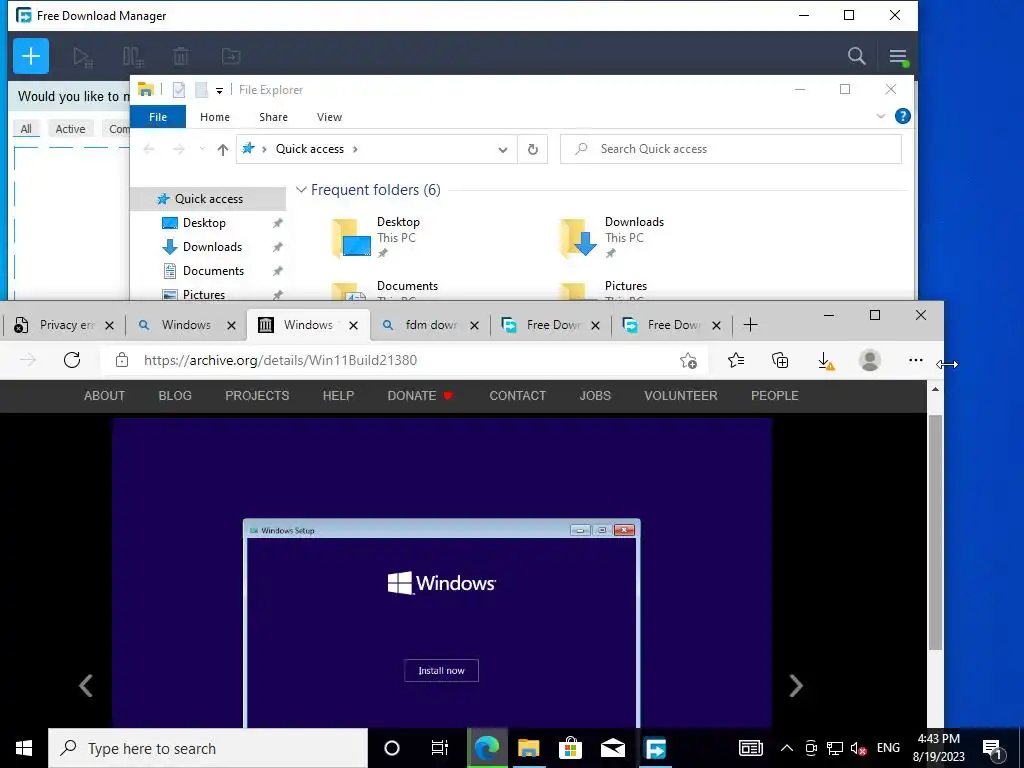Open search in Free Download Manager
Image resolution: width=1024 pixels, height=768 pixels.
pos(856,56)
